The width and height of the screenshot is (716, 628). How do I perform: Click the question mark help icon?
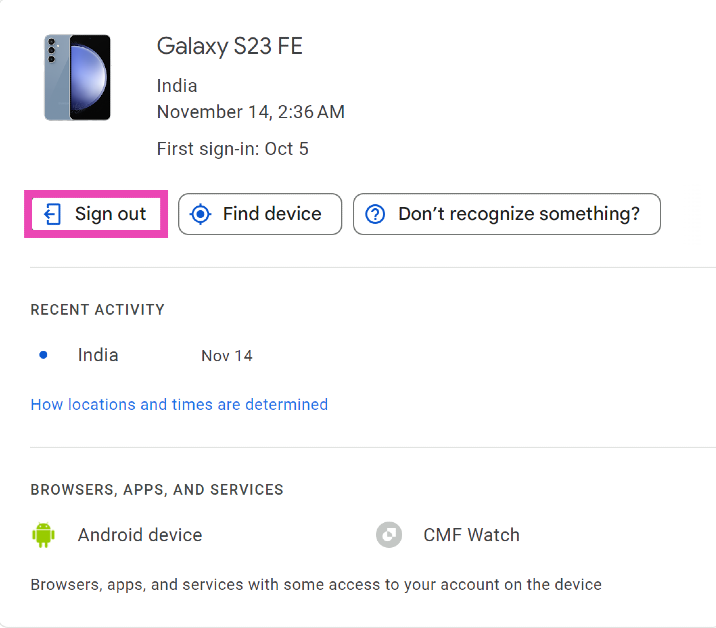[x=375, y=214]
